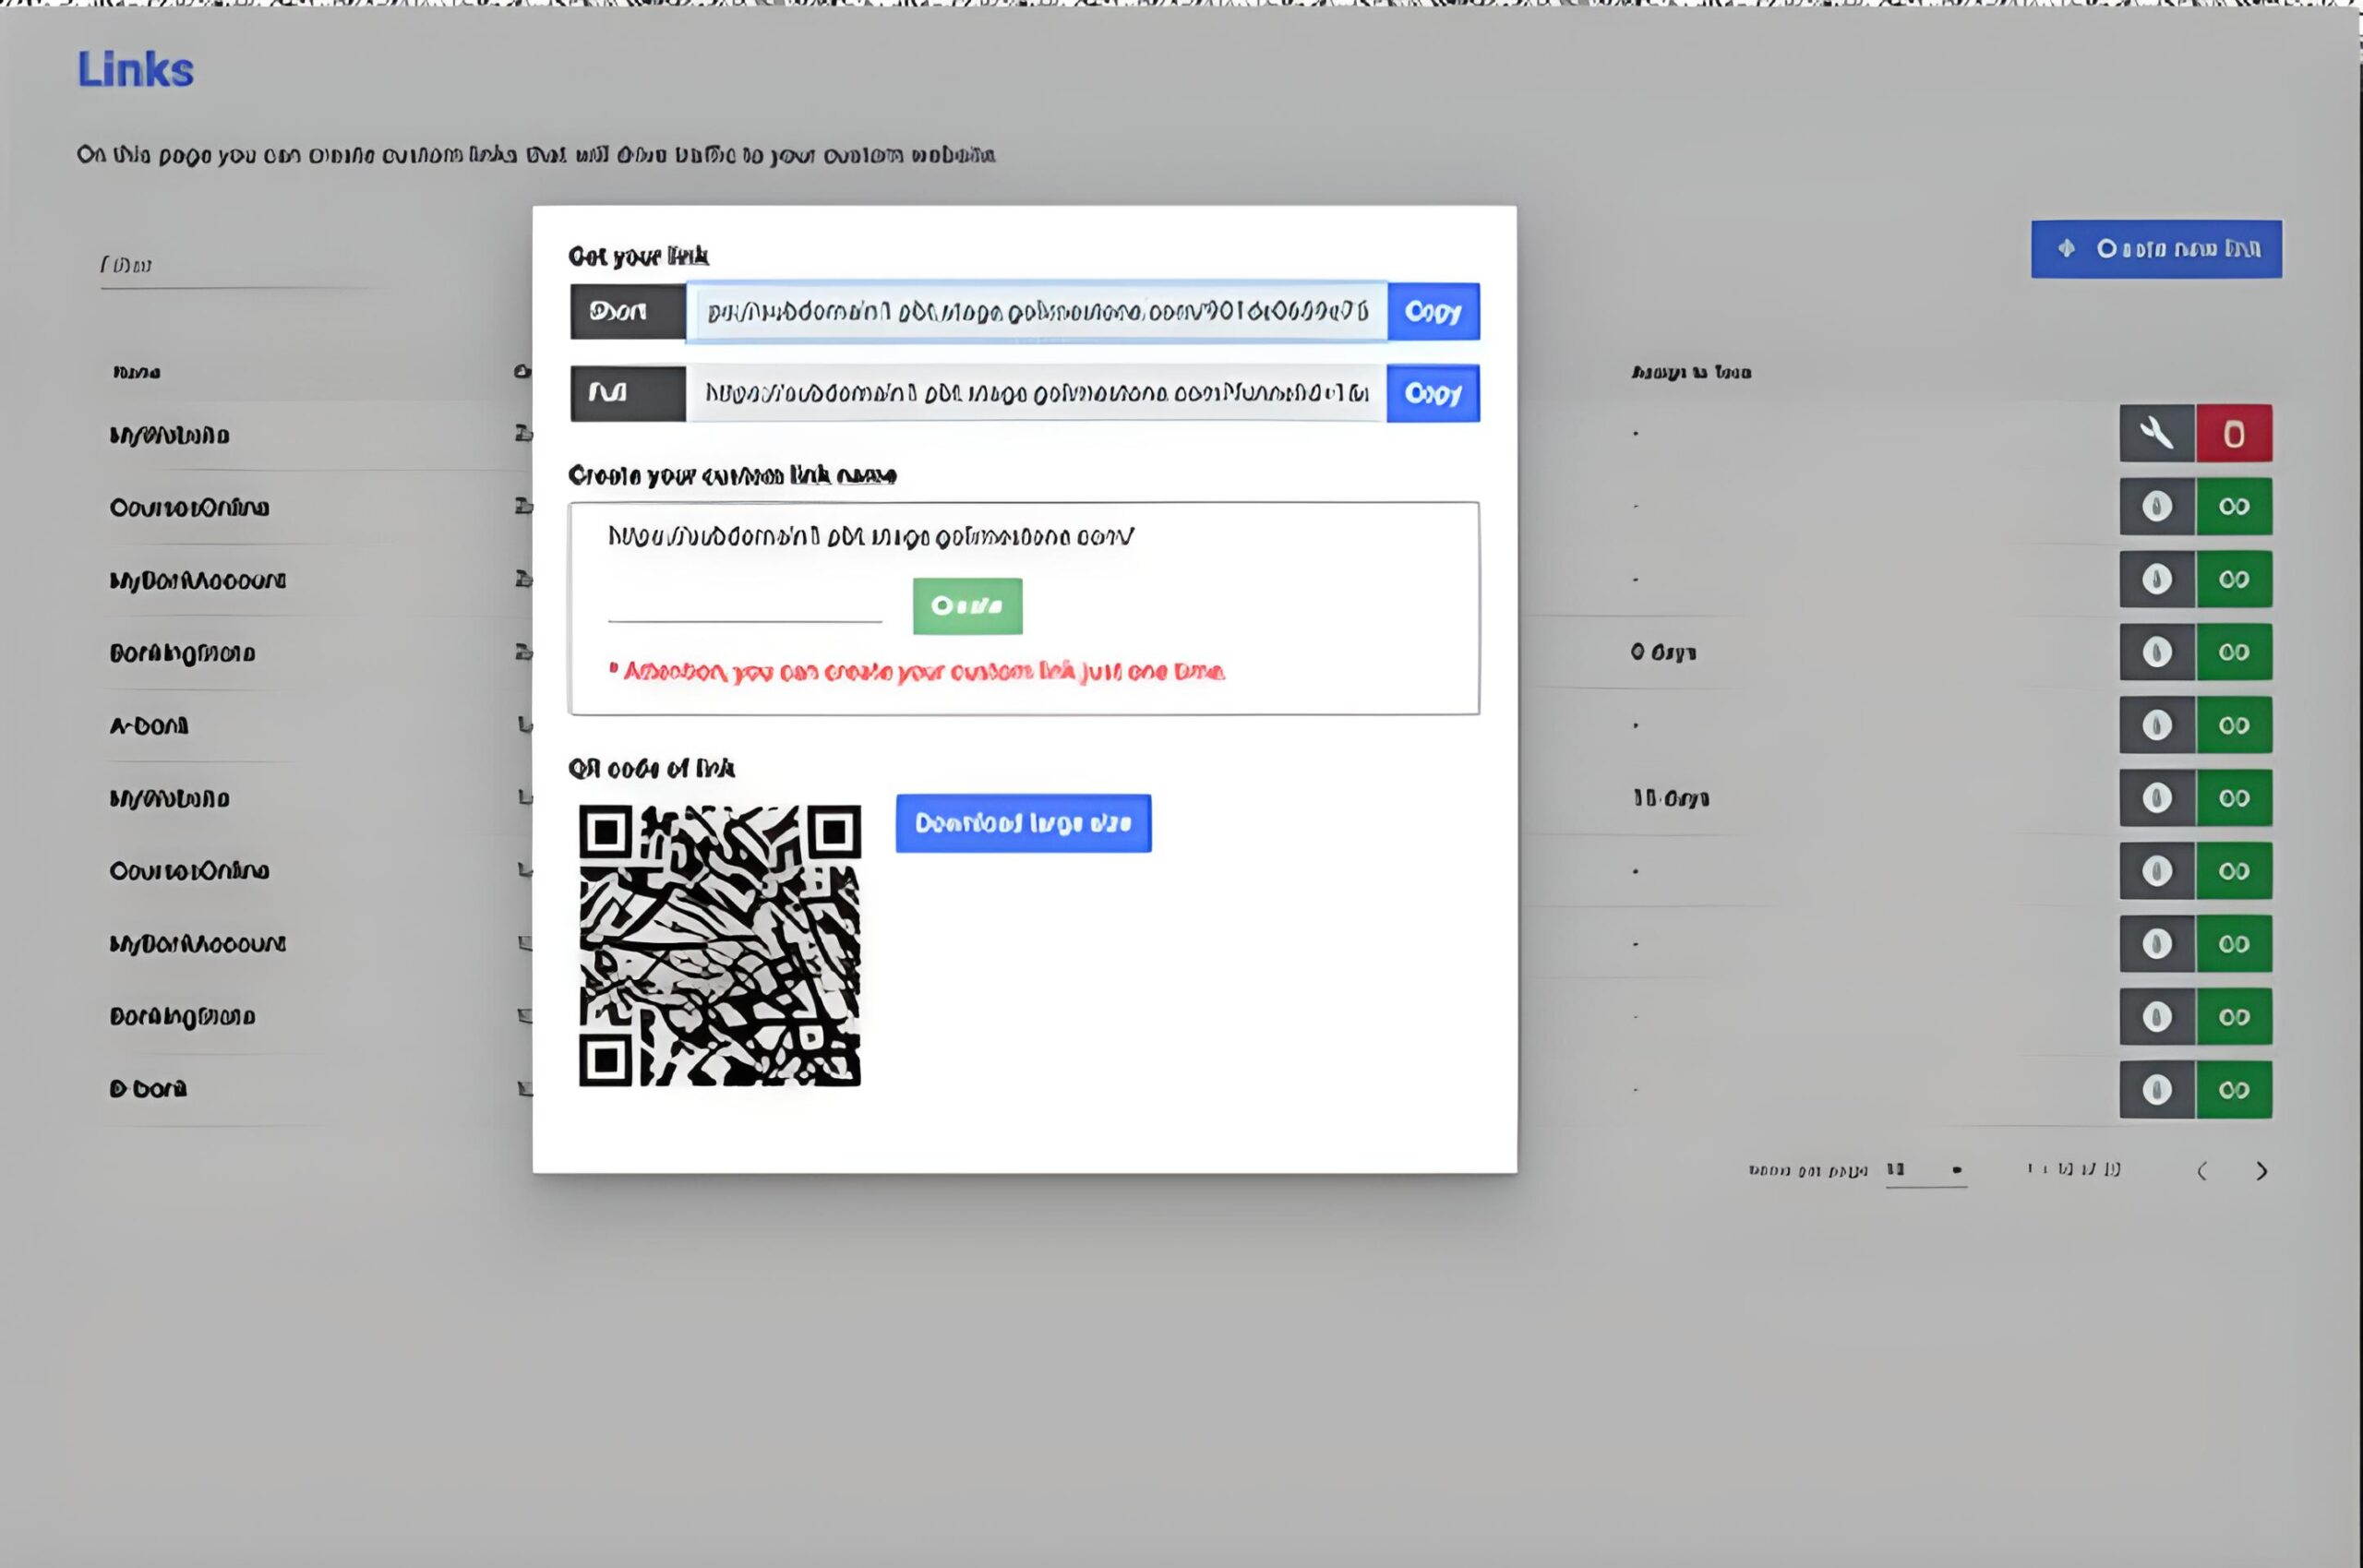Click the green link icon in the third row
This screenshot has width=2363, height=1568.
click(2234, 579)
